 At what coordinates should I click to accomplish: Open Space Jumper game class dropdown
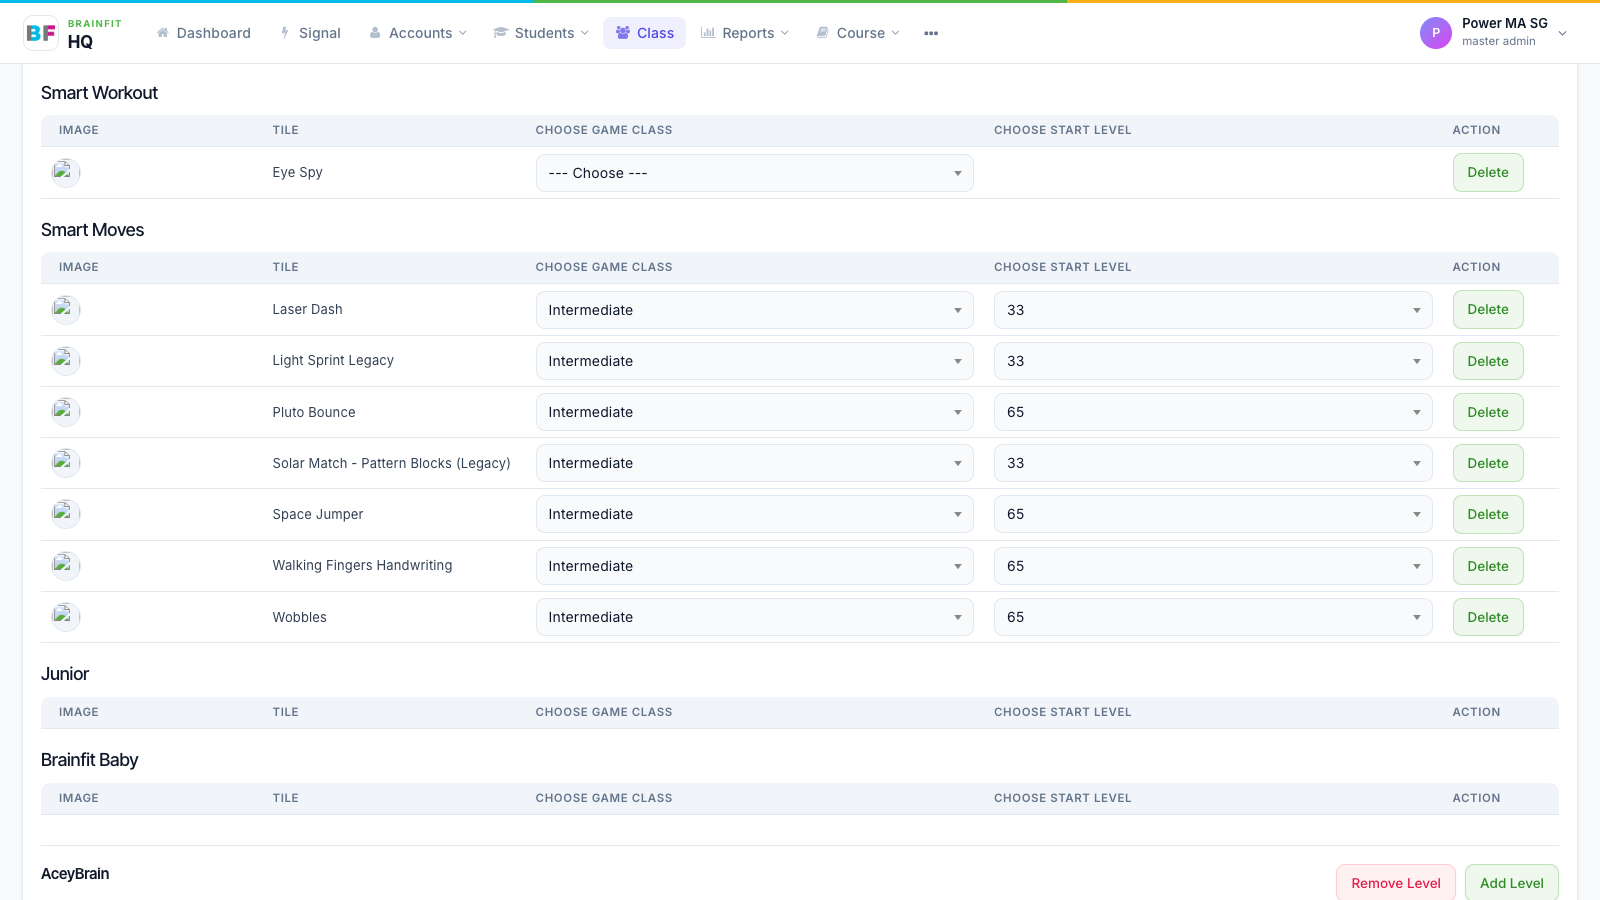(755, 514)
